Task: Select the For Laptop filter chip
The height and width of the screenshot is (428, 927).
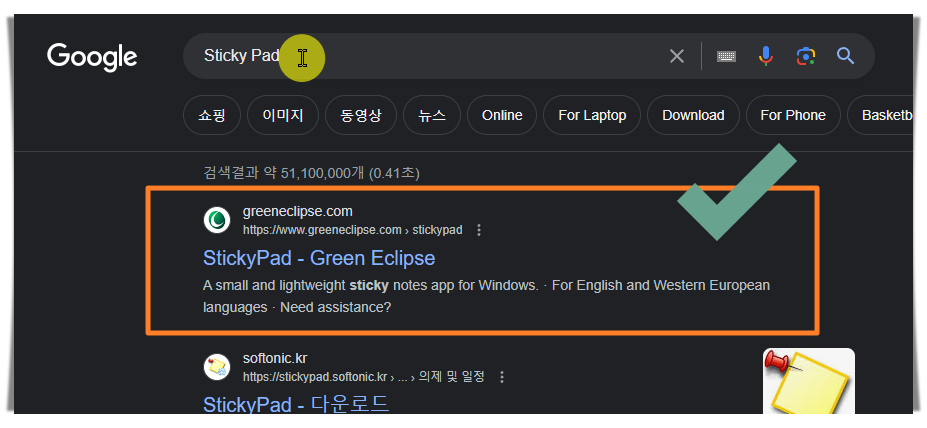Action: [x=592, y=115]
